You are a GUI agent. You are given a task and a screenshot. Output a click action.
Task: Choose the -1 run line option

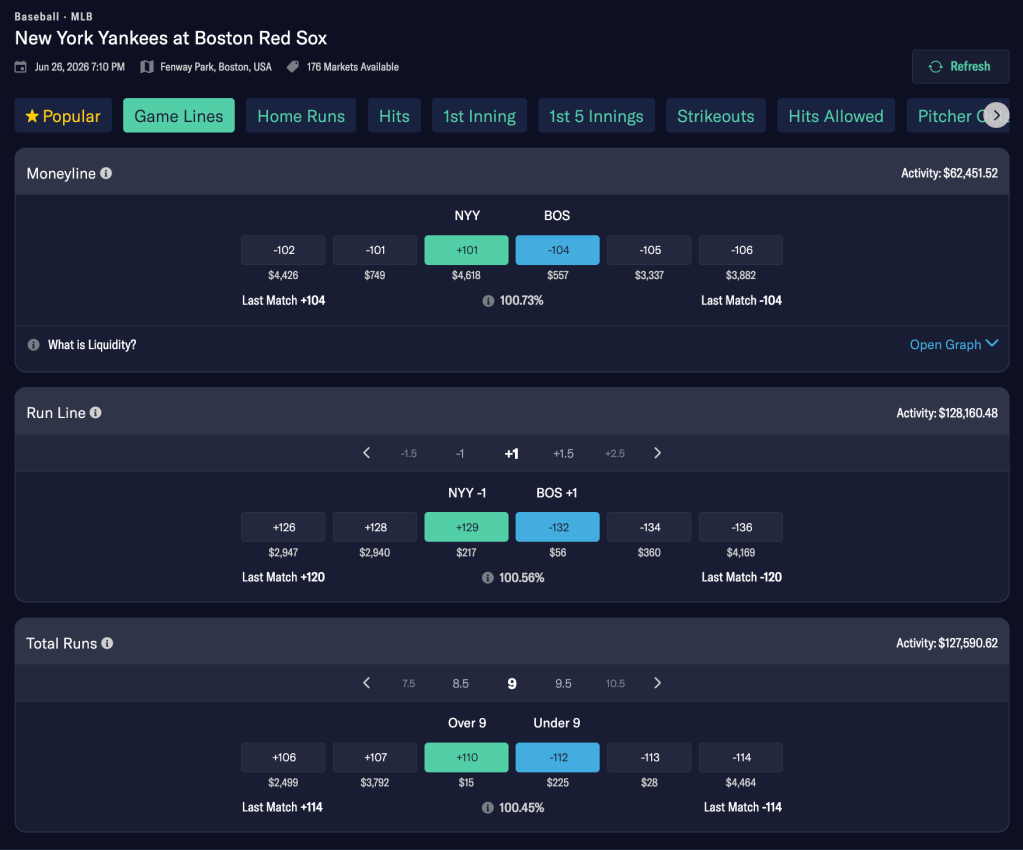460,453
